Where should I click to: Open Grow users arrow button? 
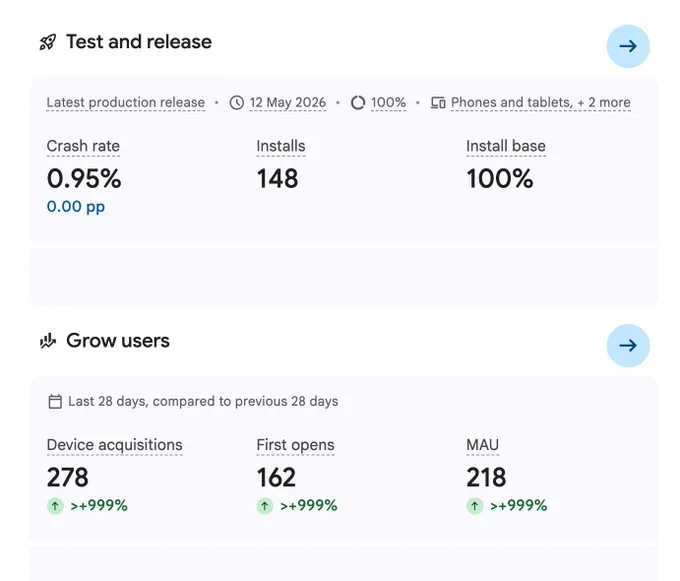(628, 346)
